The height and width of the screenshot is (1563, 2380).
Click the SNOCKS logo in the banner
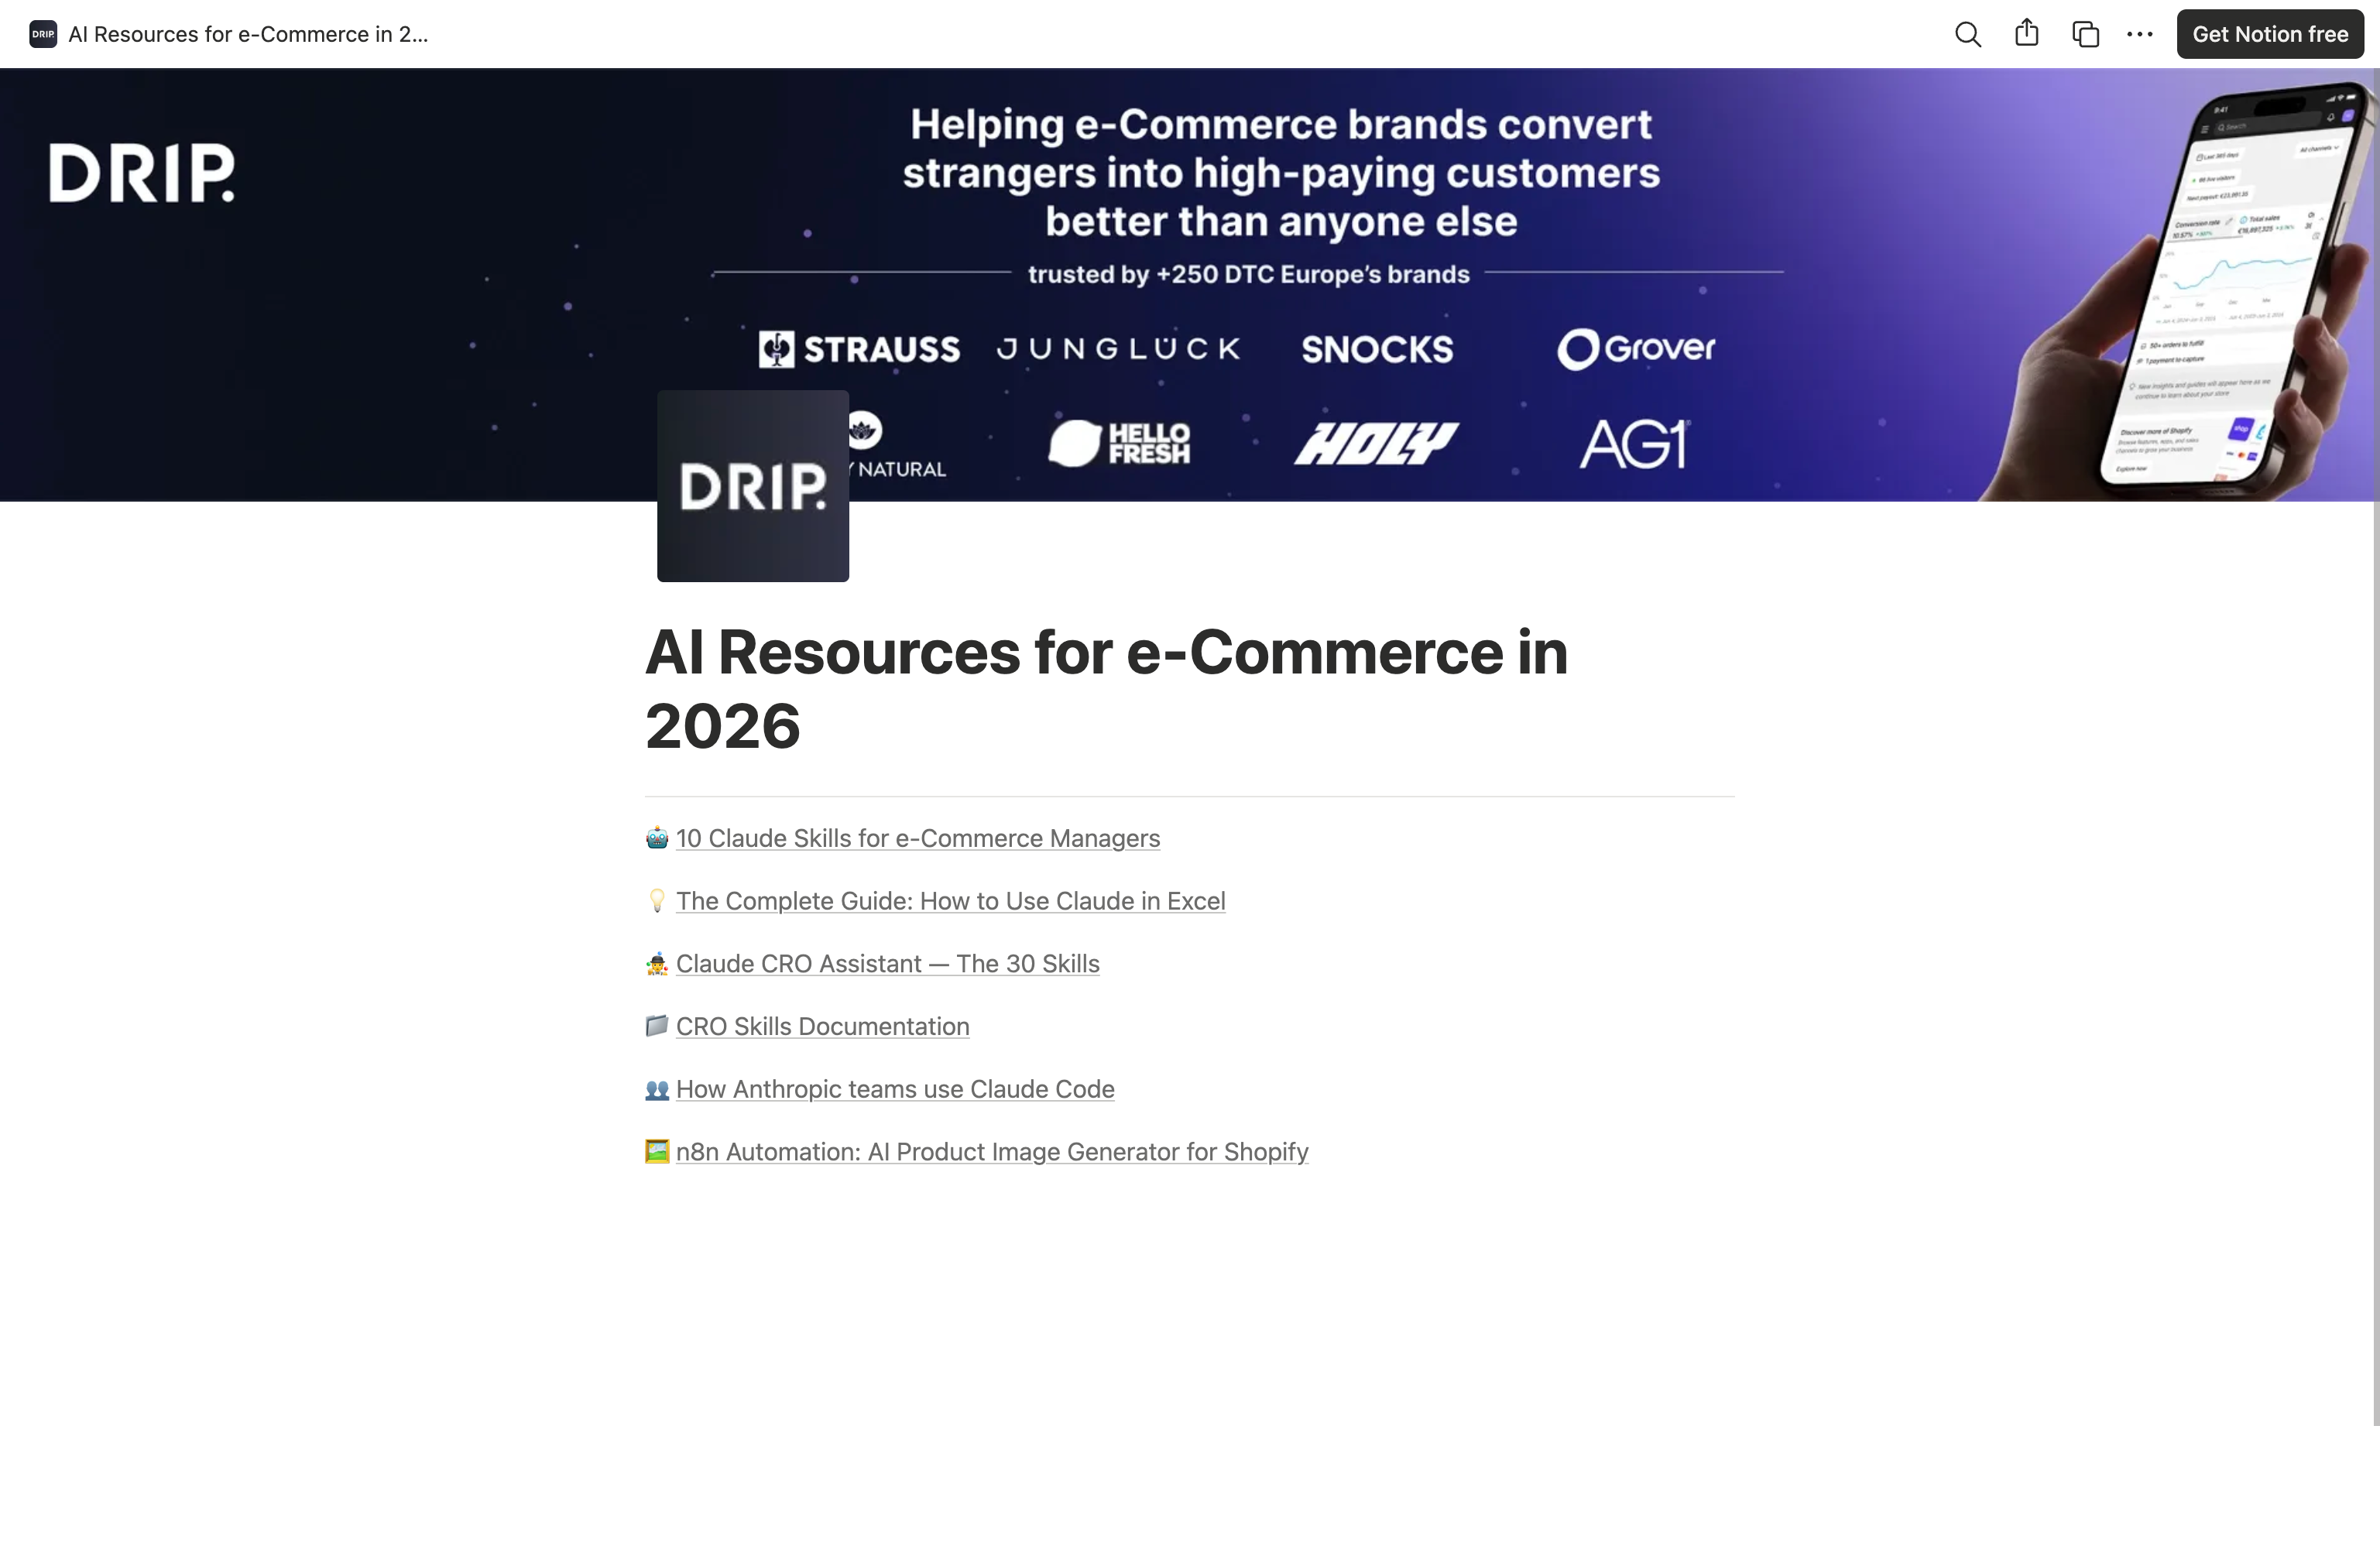(1377, 349)
